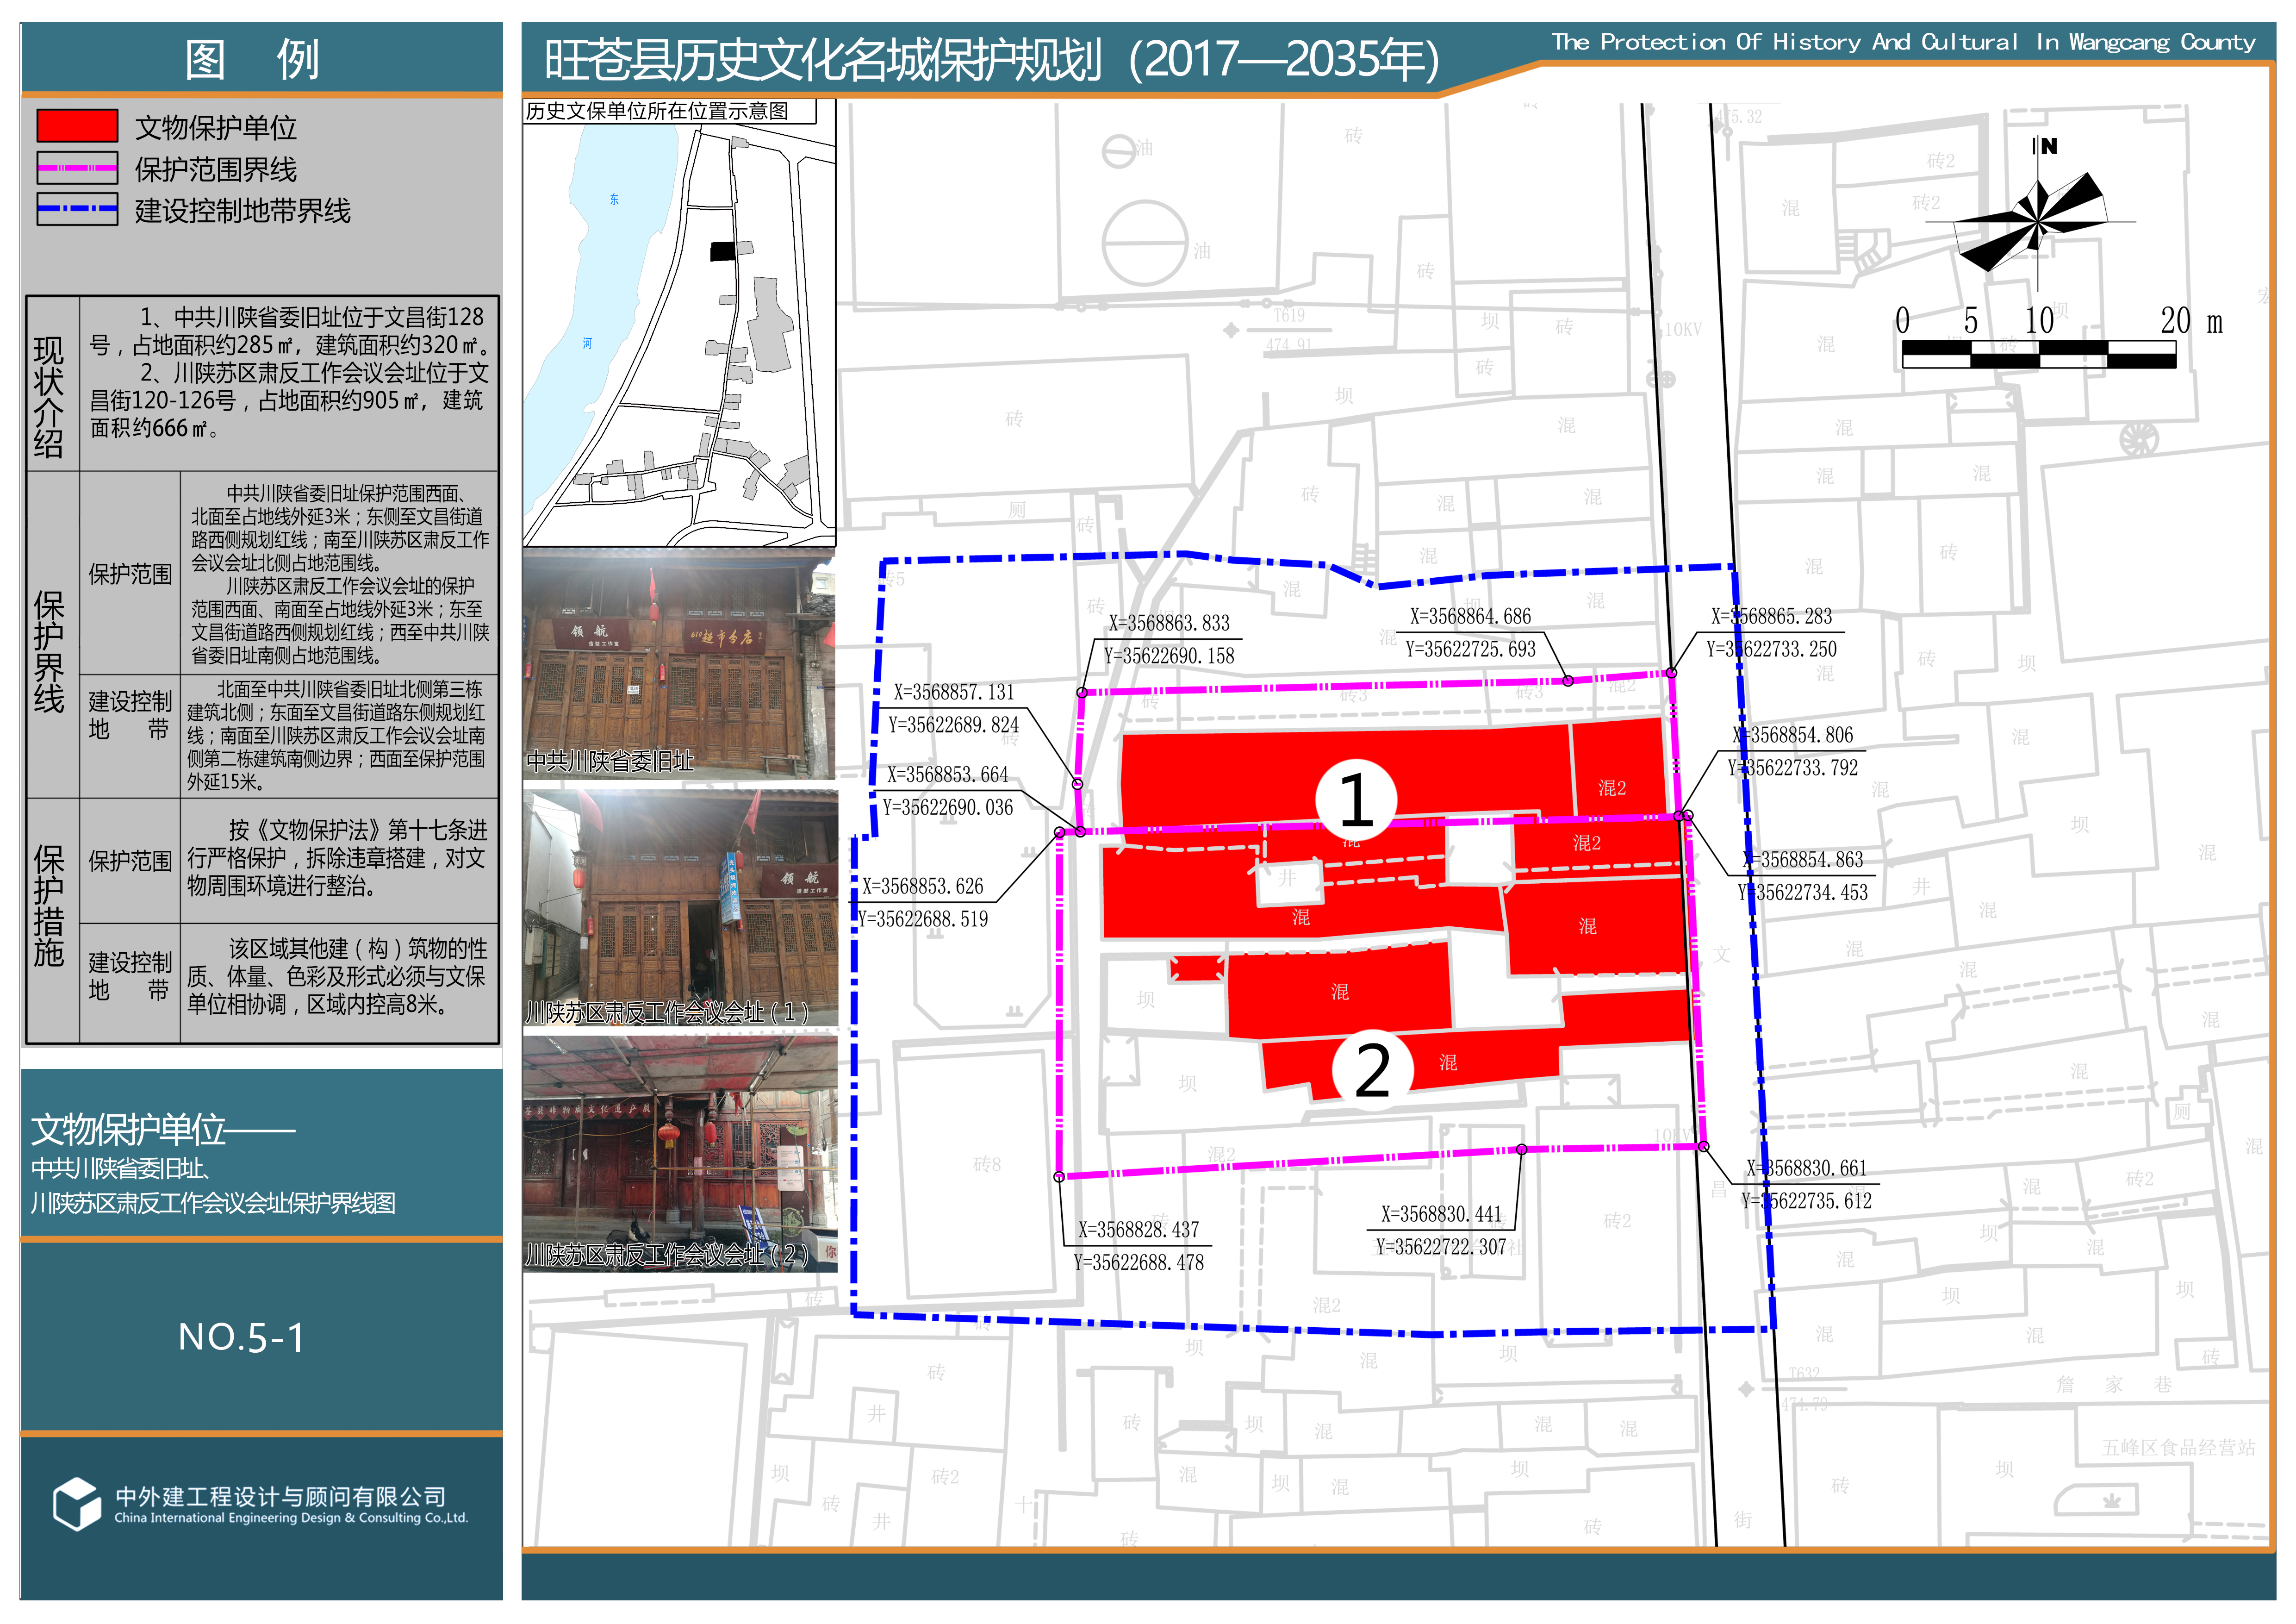Click the blue construction control legend symbol
The width and height of the screenshot is (2296, 1624).
point(77,209)
